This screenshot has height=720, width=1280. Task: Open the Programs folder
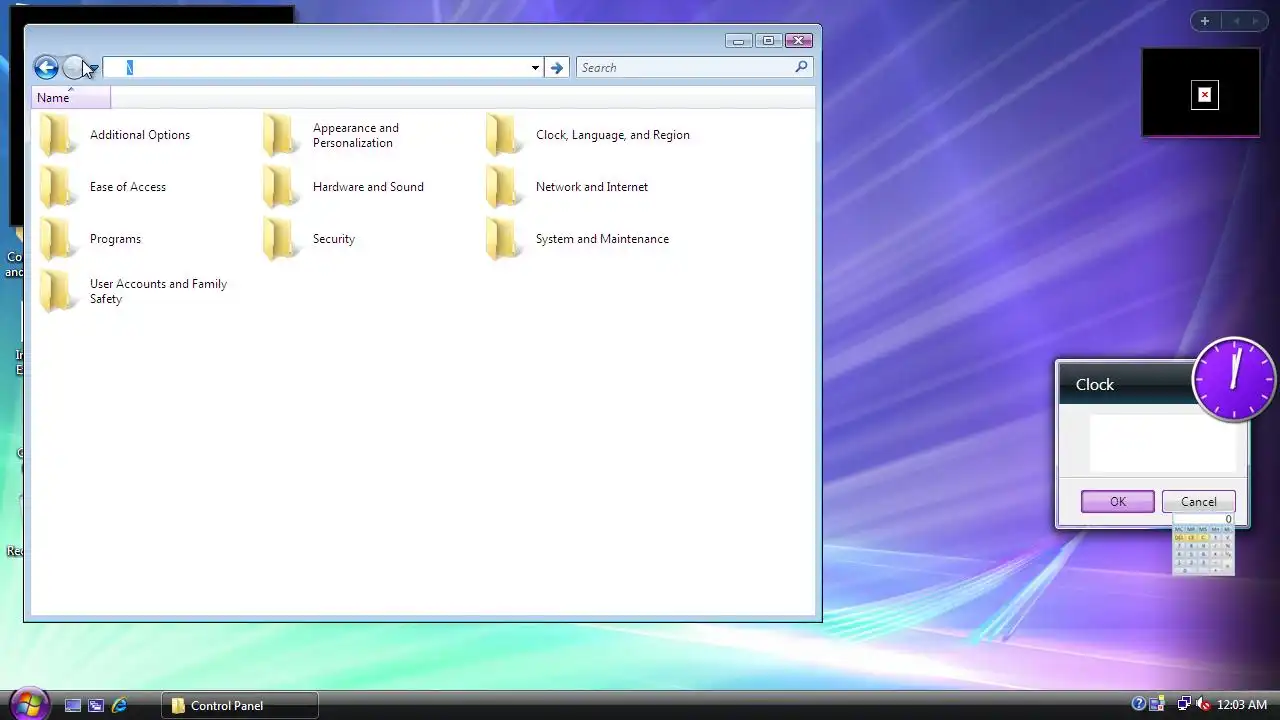click(x=91, y=239)
